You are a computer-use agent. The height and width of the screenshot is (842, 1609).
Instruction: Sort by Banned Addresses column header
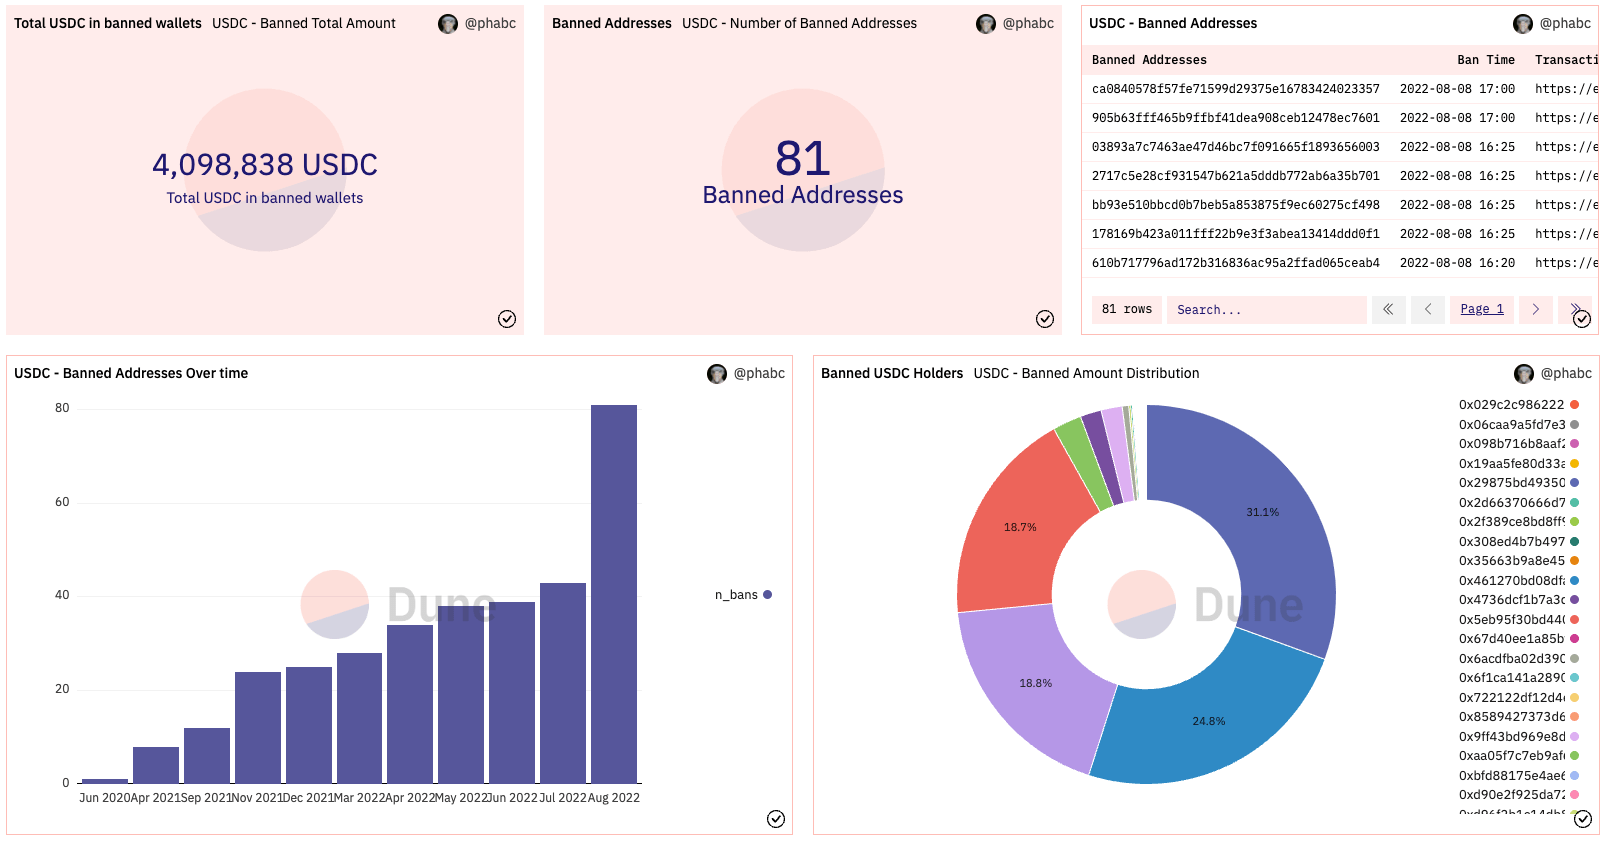[x=1149, y=60]
